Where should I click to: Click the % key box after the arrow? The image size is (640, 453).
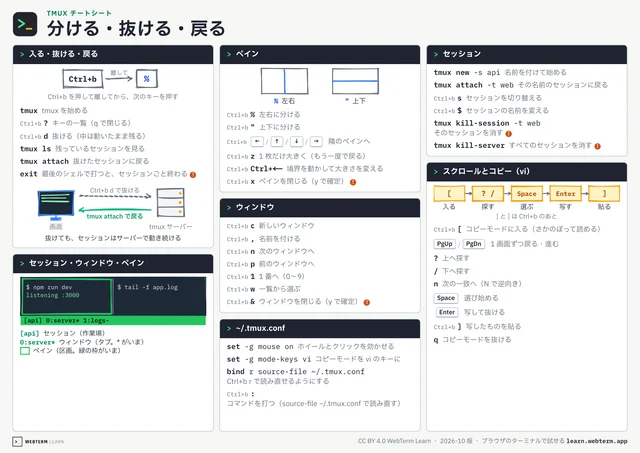147,79
